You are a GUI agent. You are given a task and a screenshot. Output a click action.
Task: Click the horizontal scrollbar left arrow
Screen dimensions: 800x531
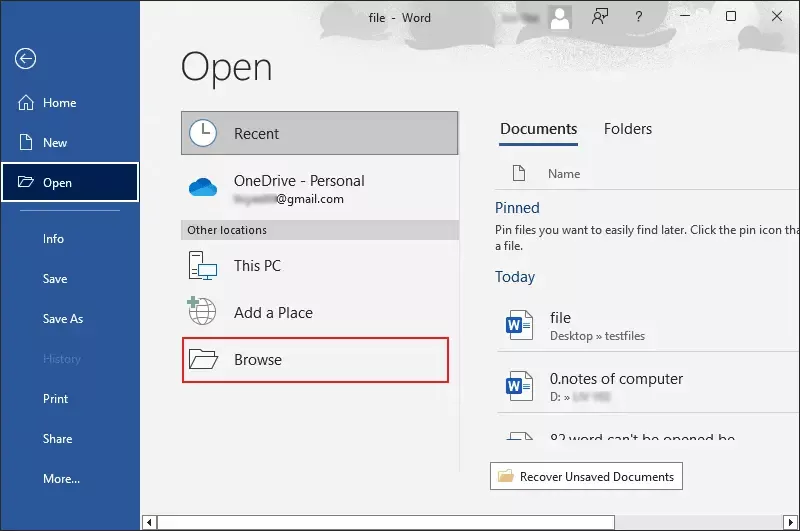tap(149, 522)
